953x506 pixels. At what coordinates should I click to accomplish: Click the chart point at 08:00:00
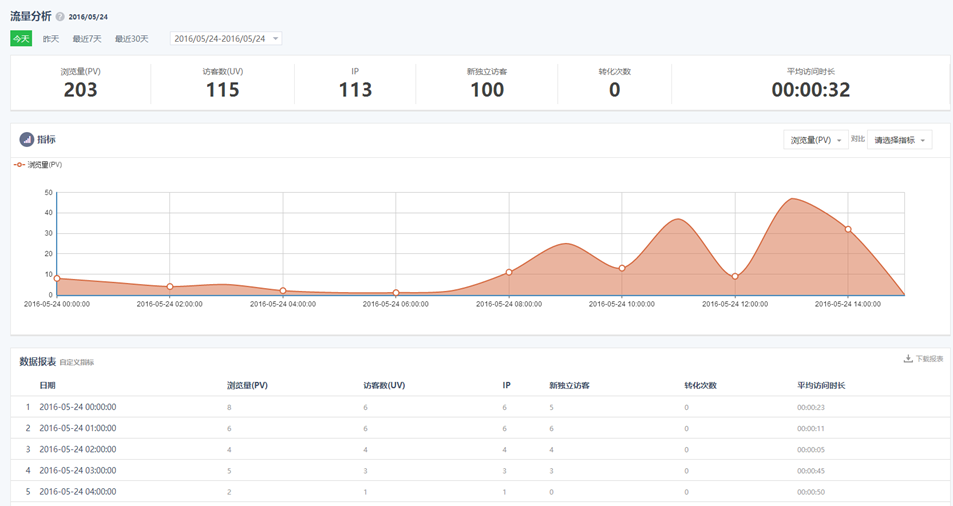(x=509, y=272)
